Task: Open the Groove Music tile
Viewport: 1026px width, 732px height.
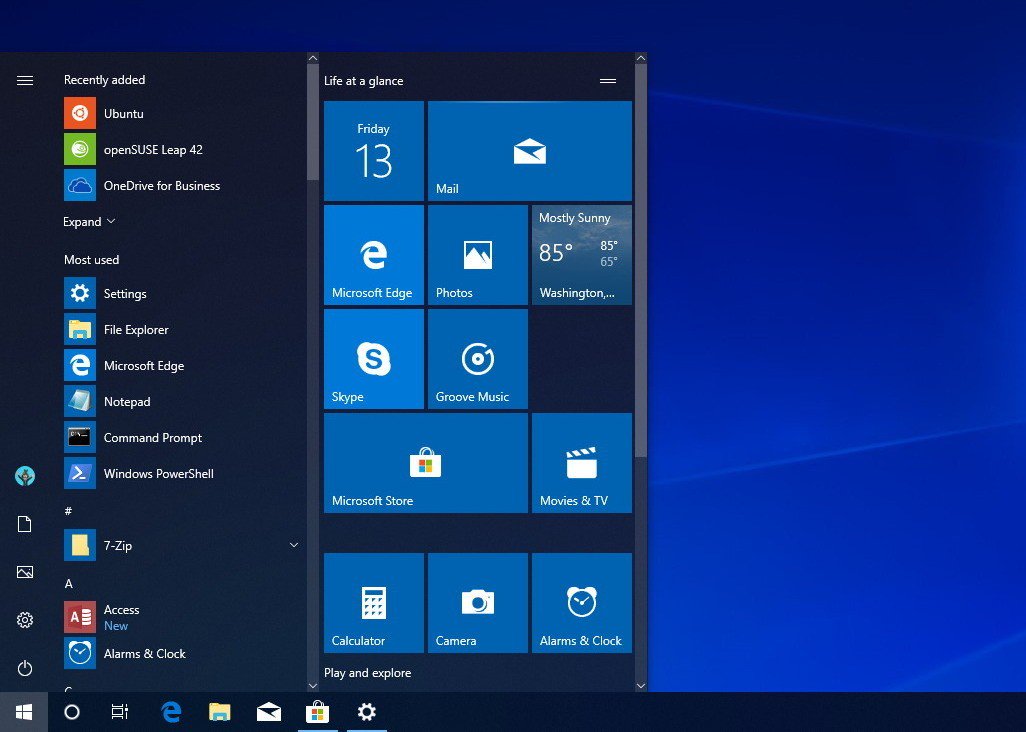Action: [x=477, y=358]
